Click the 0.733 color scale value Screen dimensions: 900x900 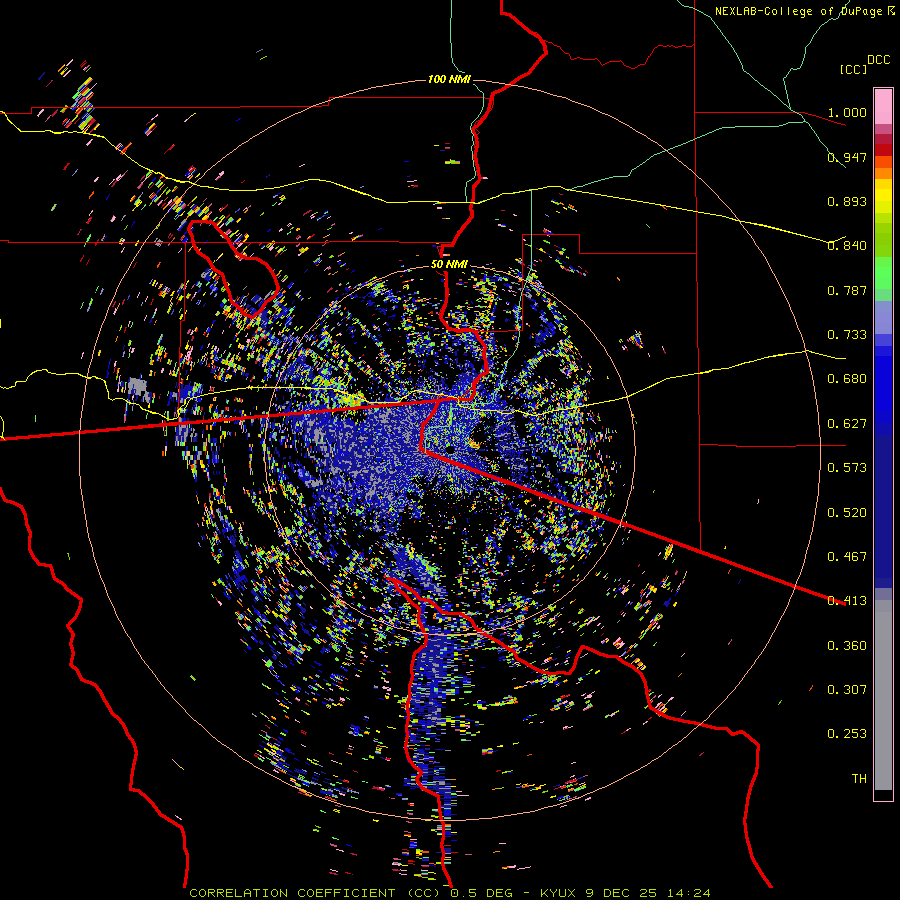pos(847,335)
